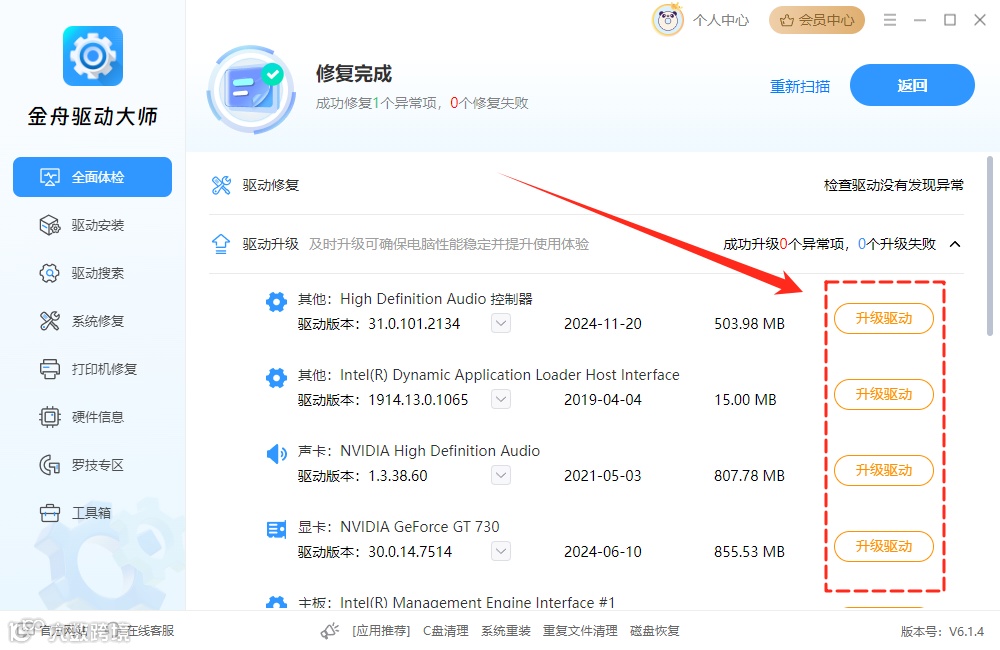The width and height of the screenshot is (1000, 650).
Task: Open 重复文件清理 from bottom bar
Action: tap(580, 631)
